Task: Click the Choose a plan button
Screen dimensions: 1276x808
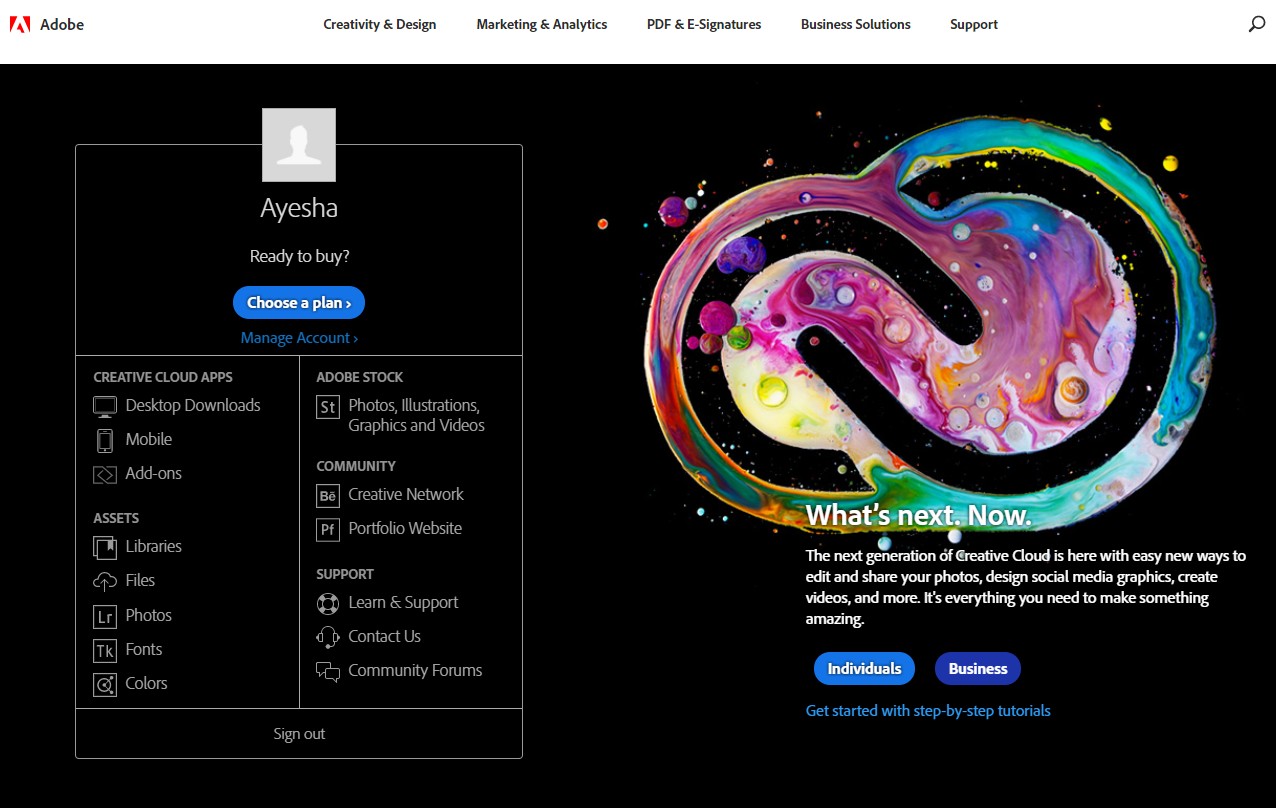Action: (298, 302)
